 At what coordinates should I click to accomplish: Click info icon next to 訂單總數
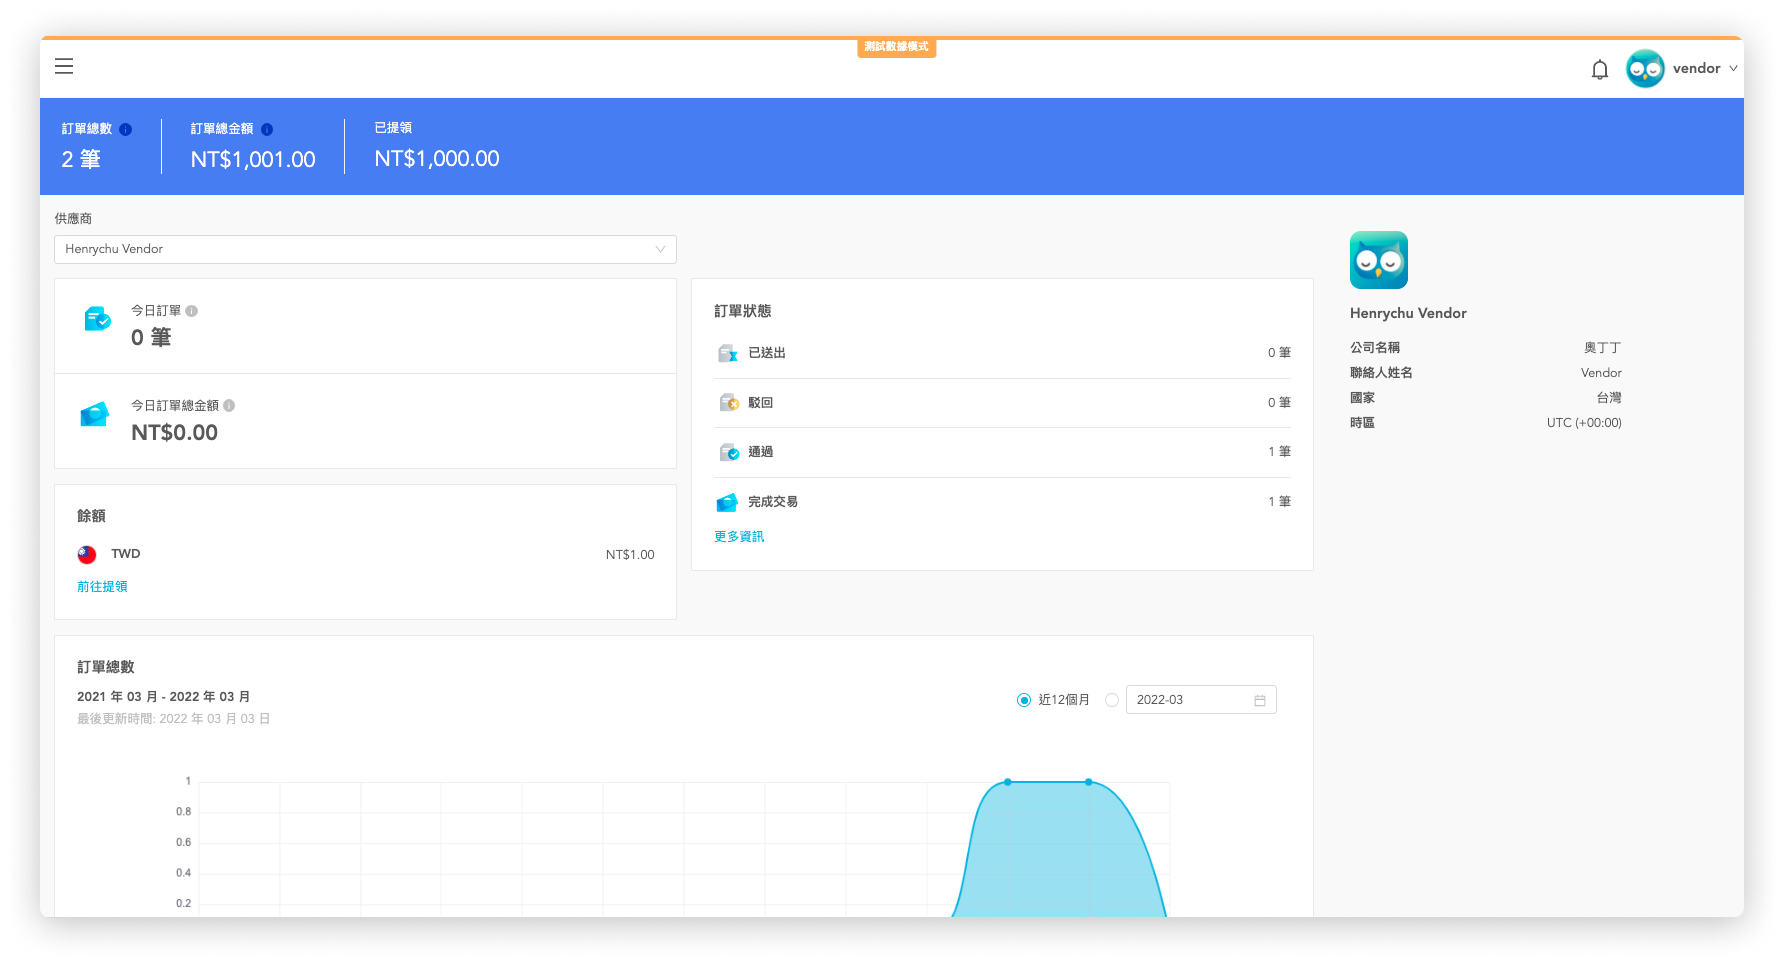tap(126, 129)
